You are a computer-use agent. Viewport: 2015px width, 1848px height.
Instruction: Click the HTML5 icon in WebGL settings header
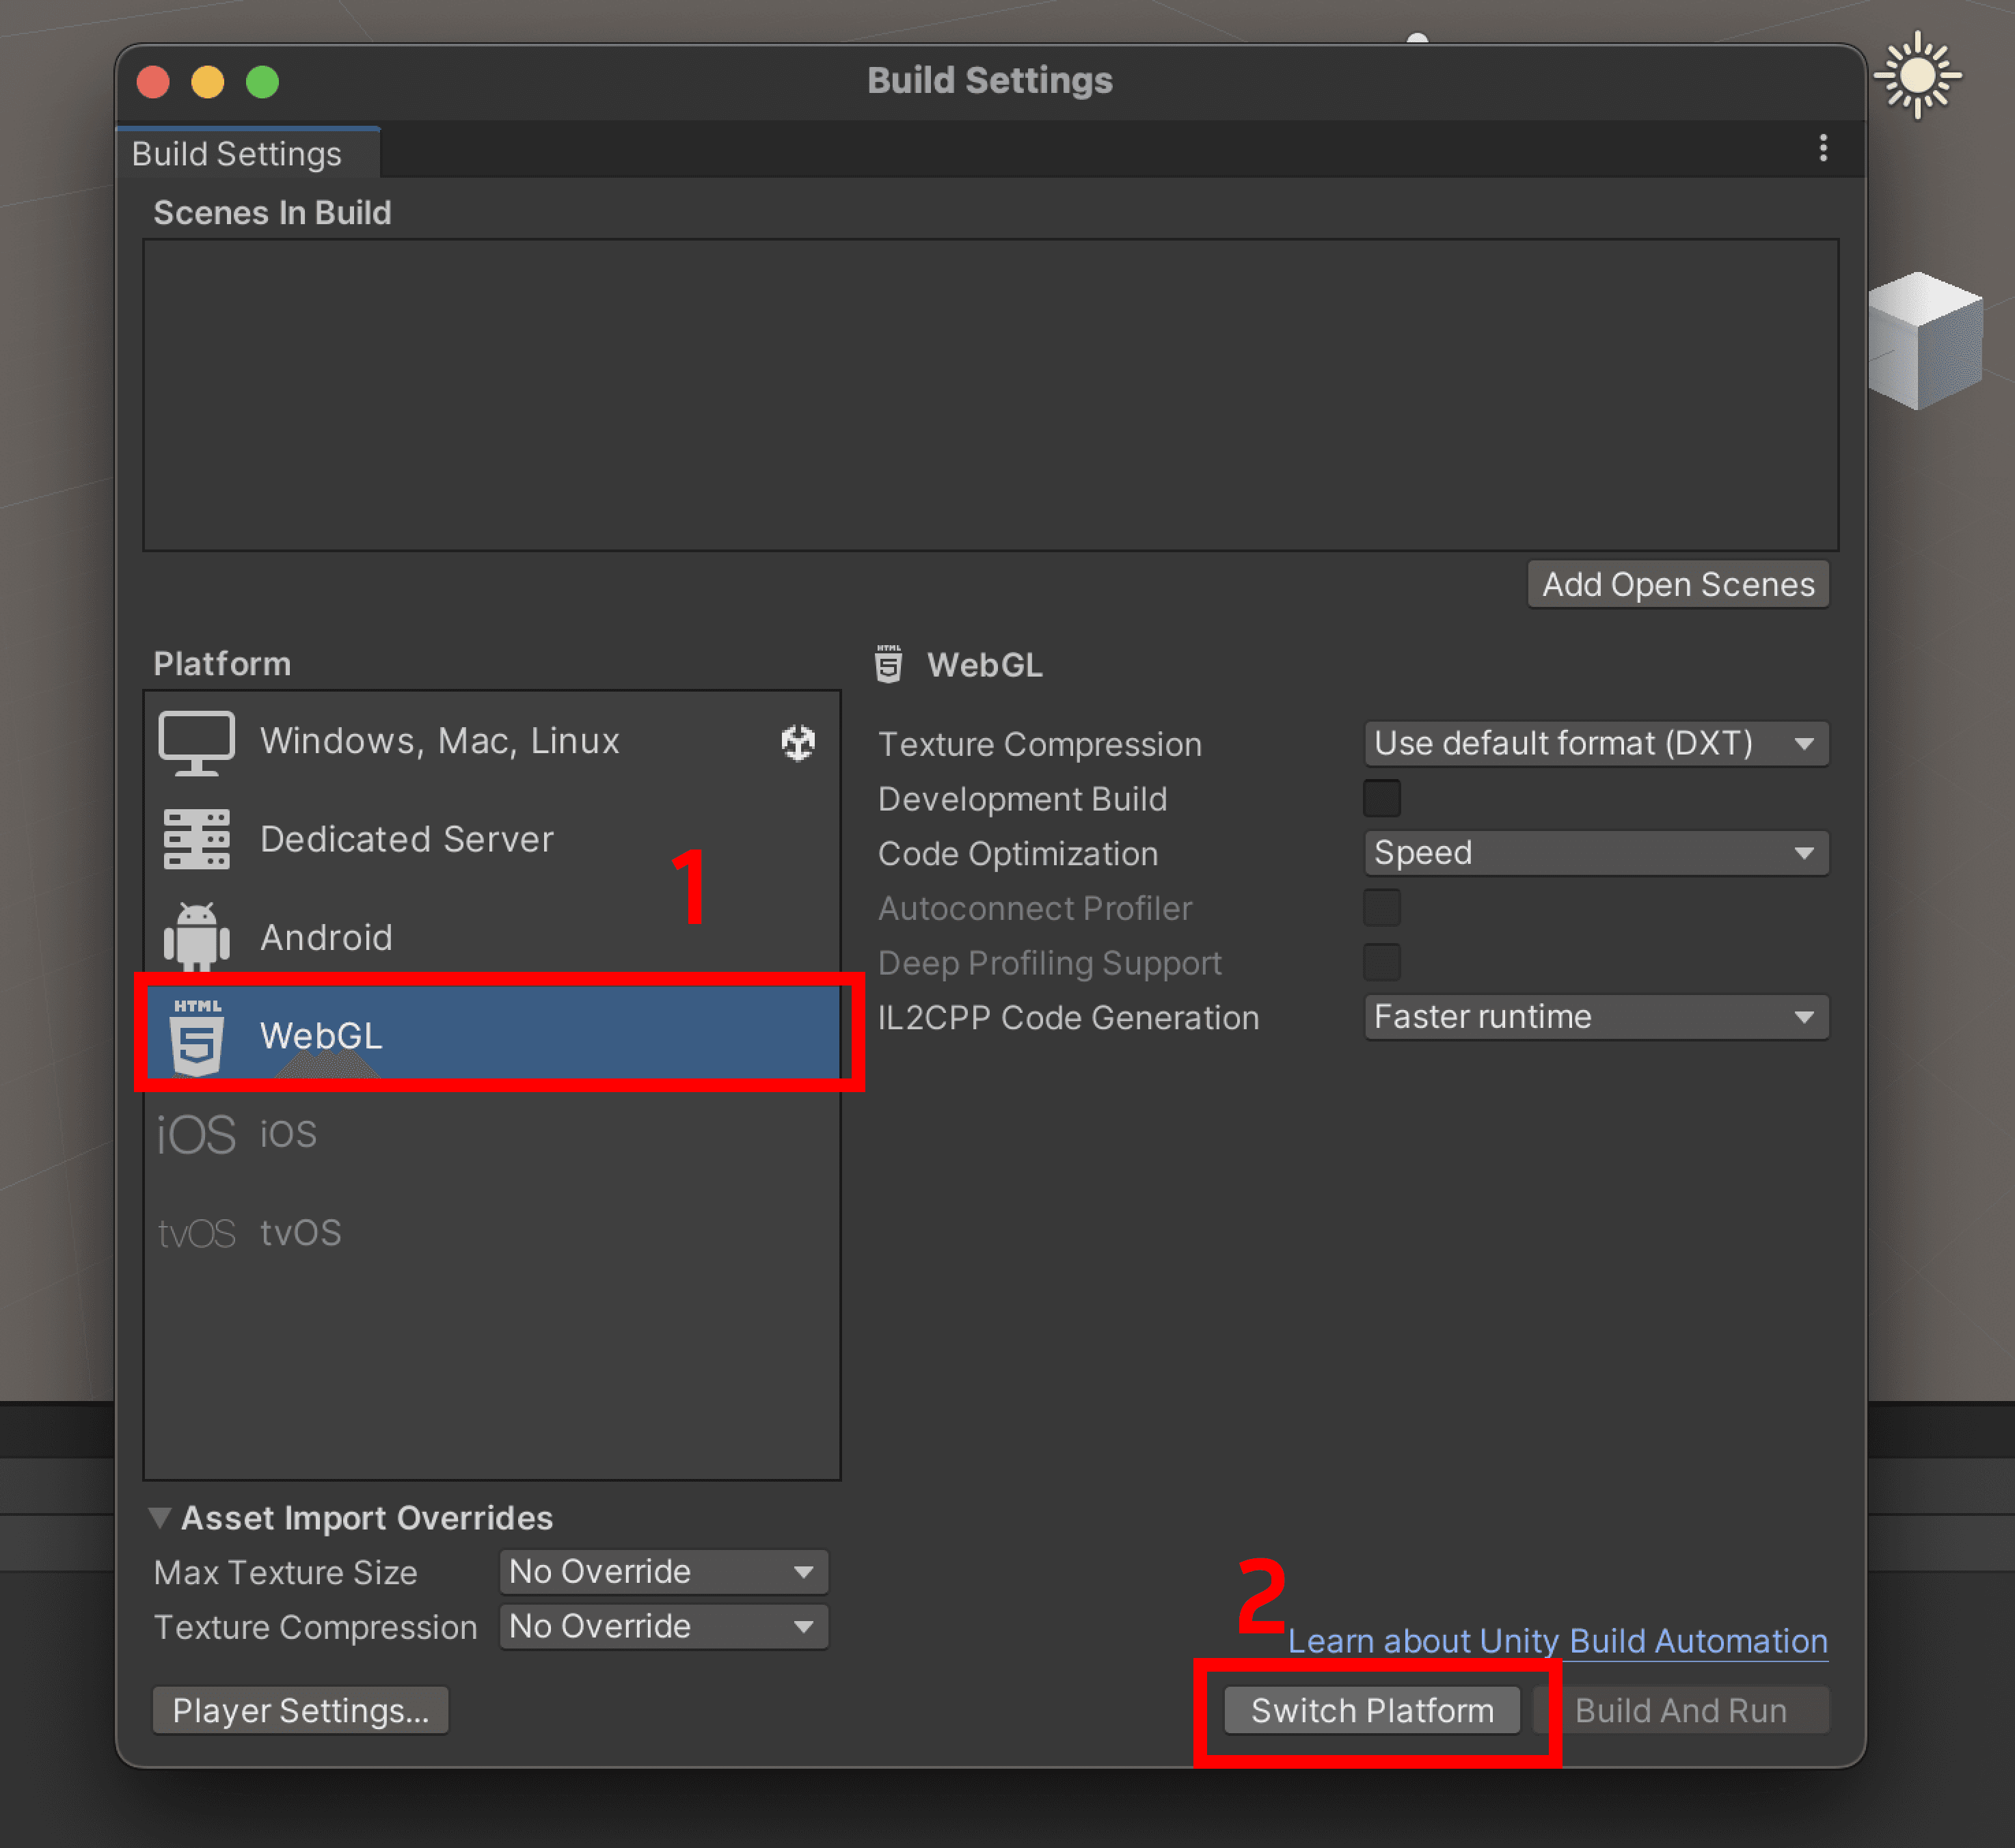pos(888,664)
